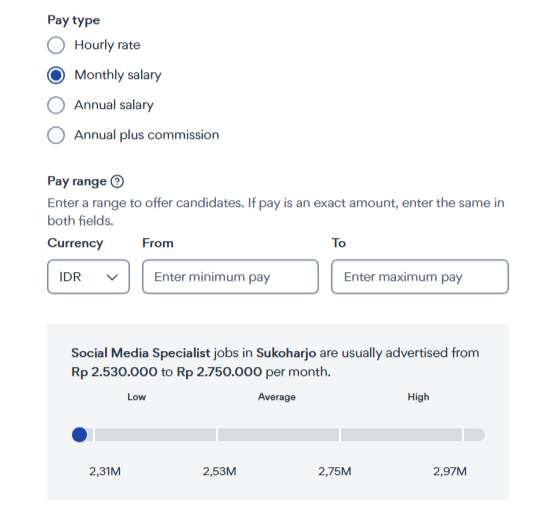
Task: Focus the Enter minimum pay field
Action: [x=230, y=277]
